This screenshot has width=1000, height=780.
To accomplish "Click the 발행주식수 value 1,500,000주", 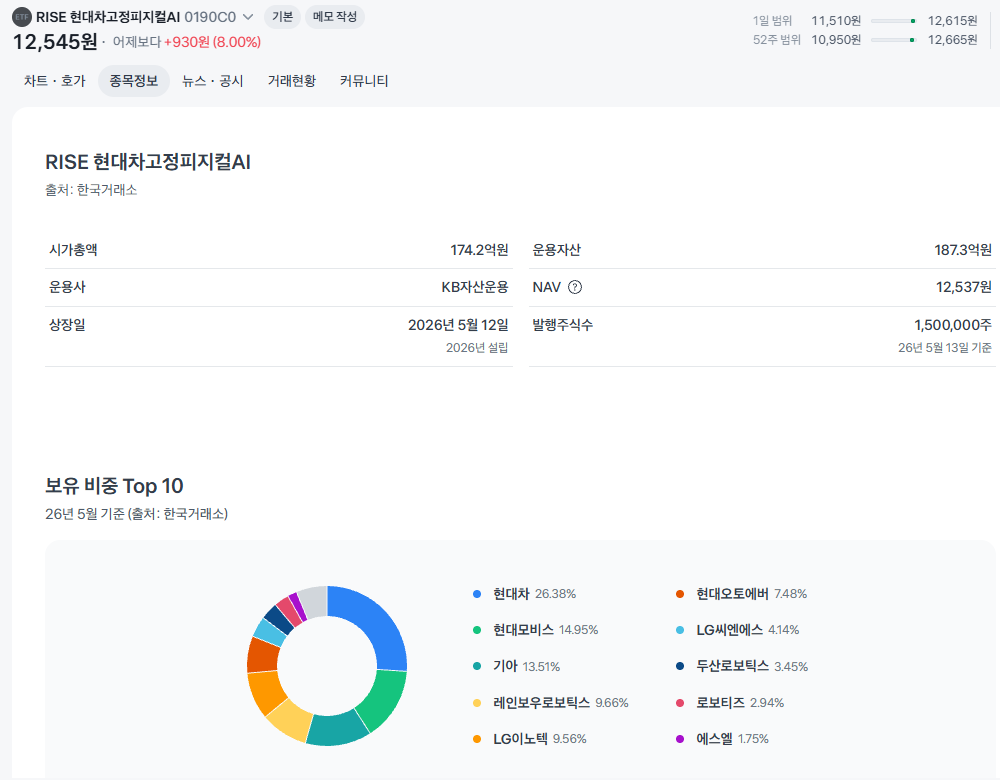I will (953, 325).
